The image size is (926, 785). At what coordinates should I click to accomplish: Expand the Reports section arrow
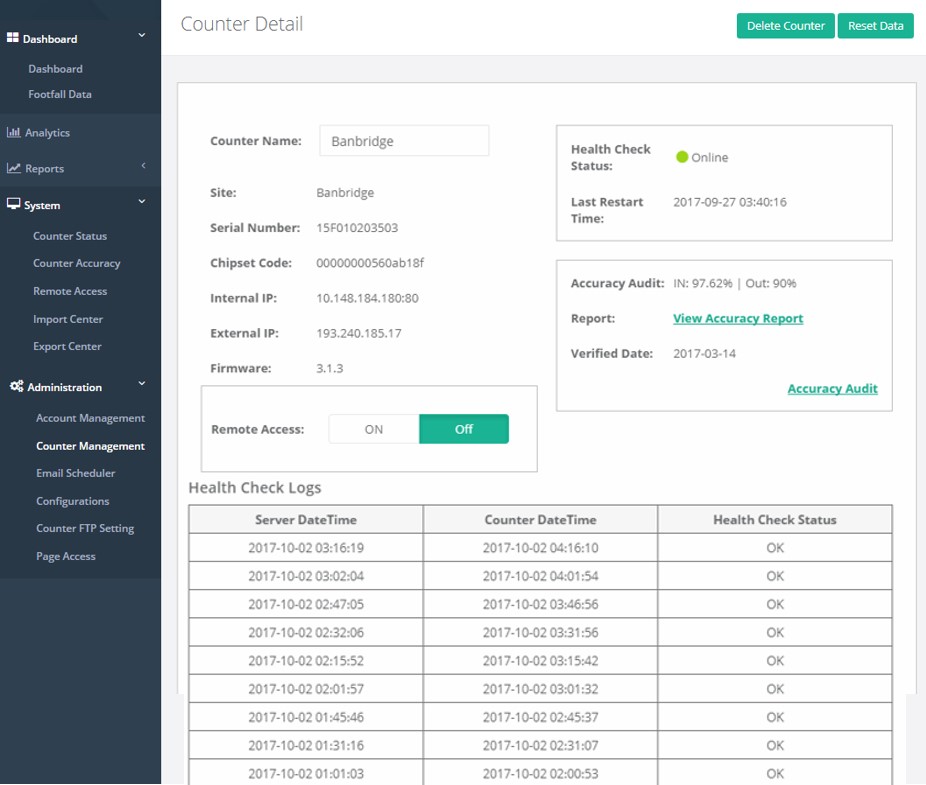pos(143,166)
